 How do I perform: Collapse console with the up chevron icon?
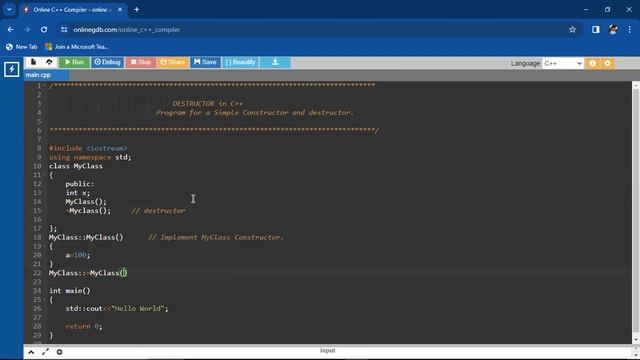(31, 352)
